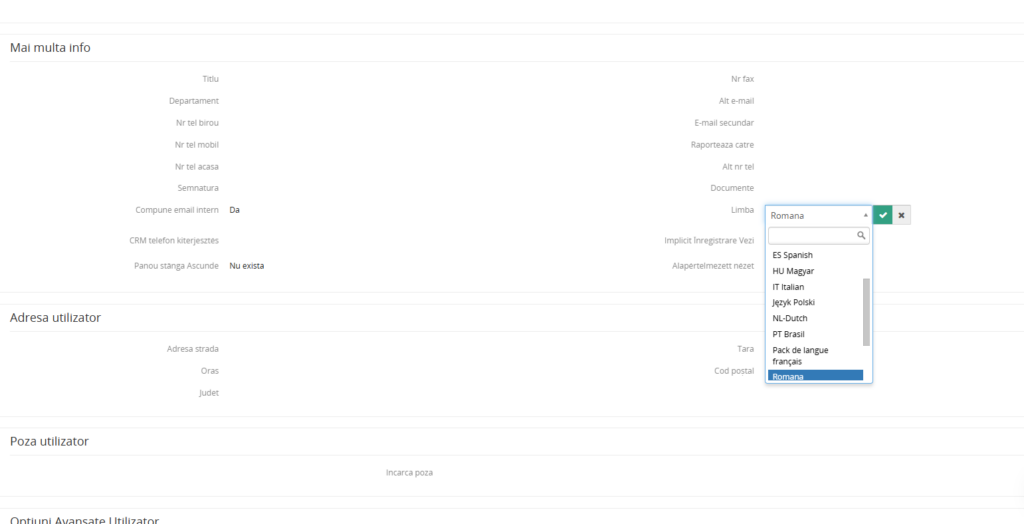This screenshot has width=1024, height=524.
Task: Click the Tara field label
Action: coord(746,349)
